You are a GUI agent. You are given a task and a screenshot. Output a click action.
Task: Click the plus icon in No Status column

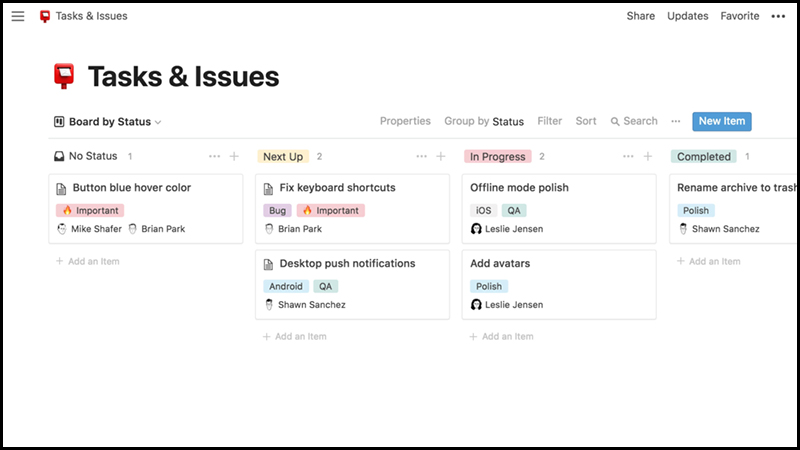[234, 157]
